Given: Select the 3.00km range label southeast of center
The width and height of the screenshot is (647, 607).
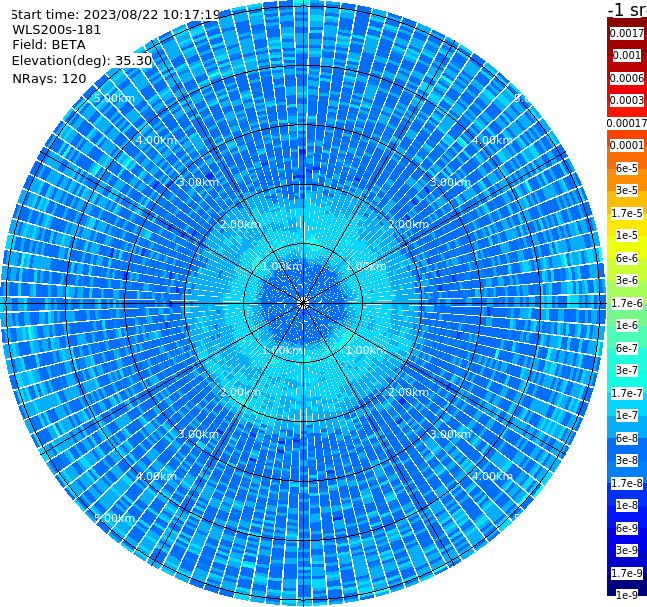Looking at the screenshot, I should click(450, 434).
